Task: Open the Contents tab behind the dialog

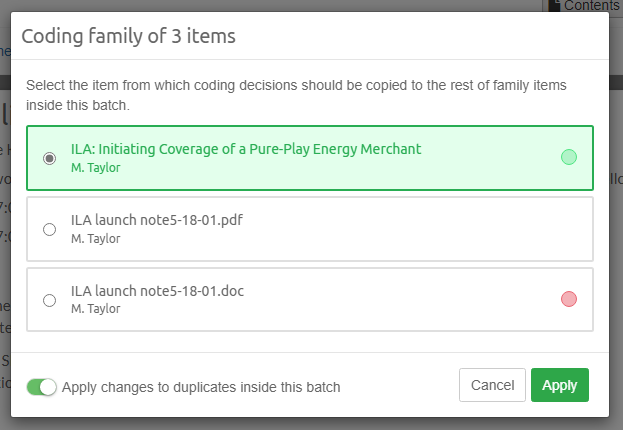Action: click(591, 6)
